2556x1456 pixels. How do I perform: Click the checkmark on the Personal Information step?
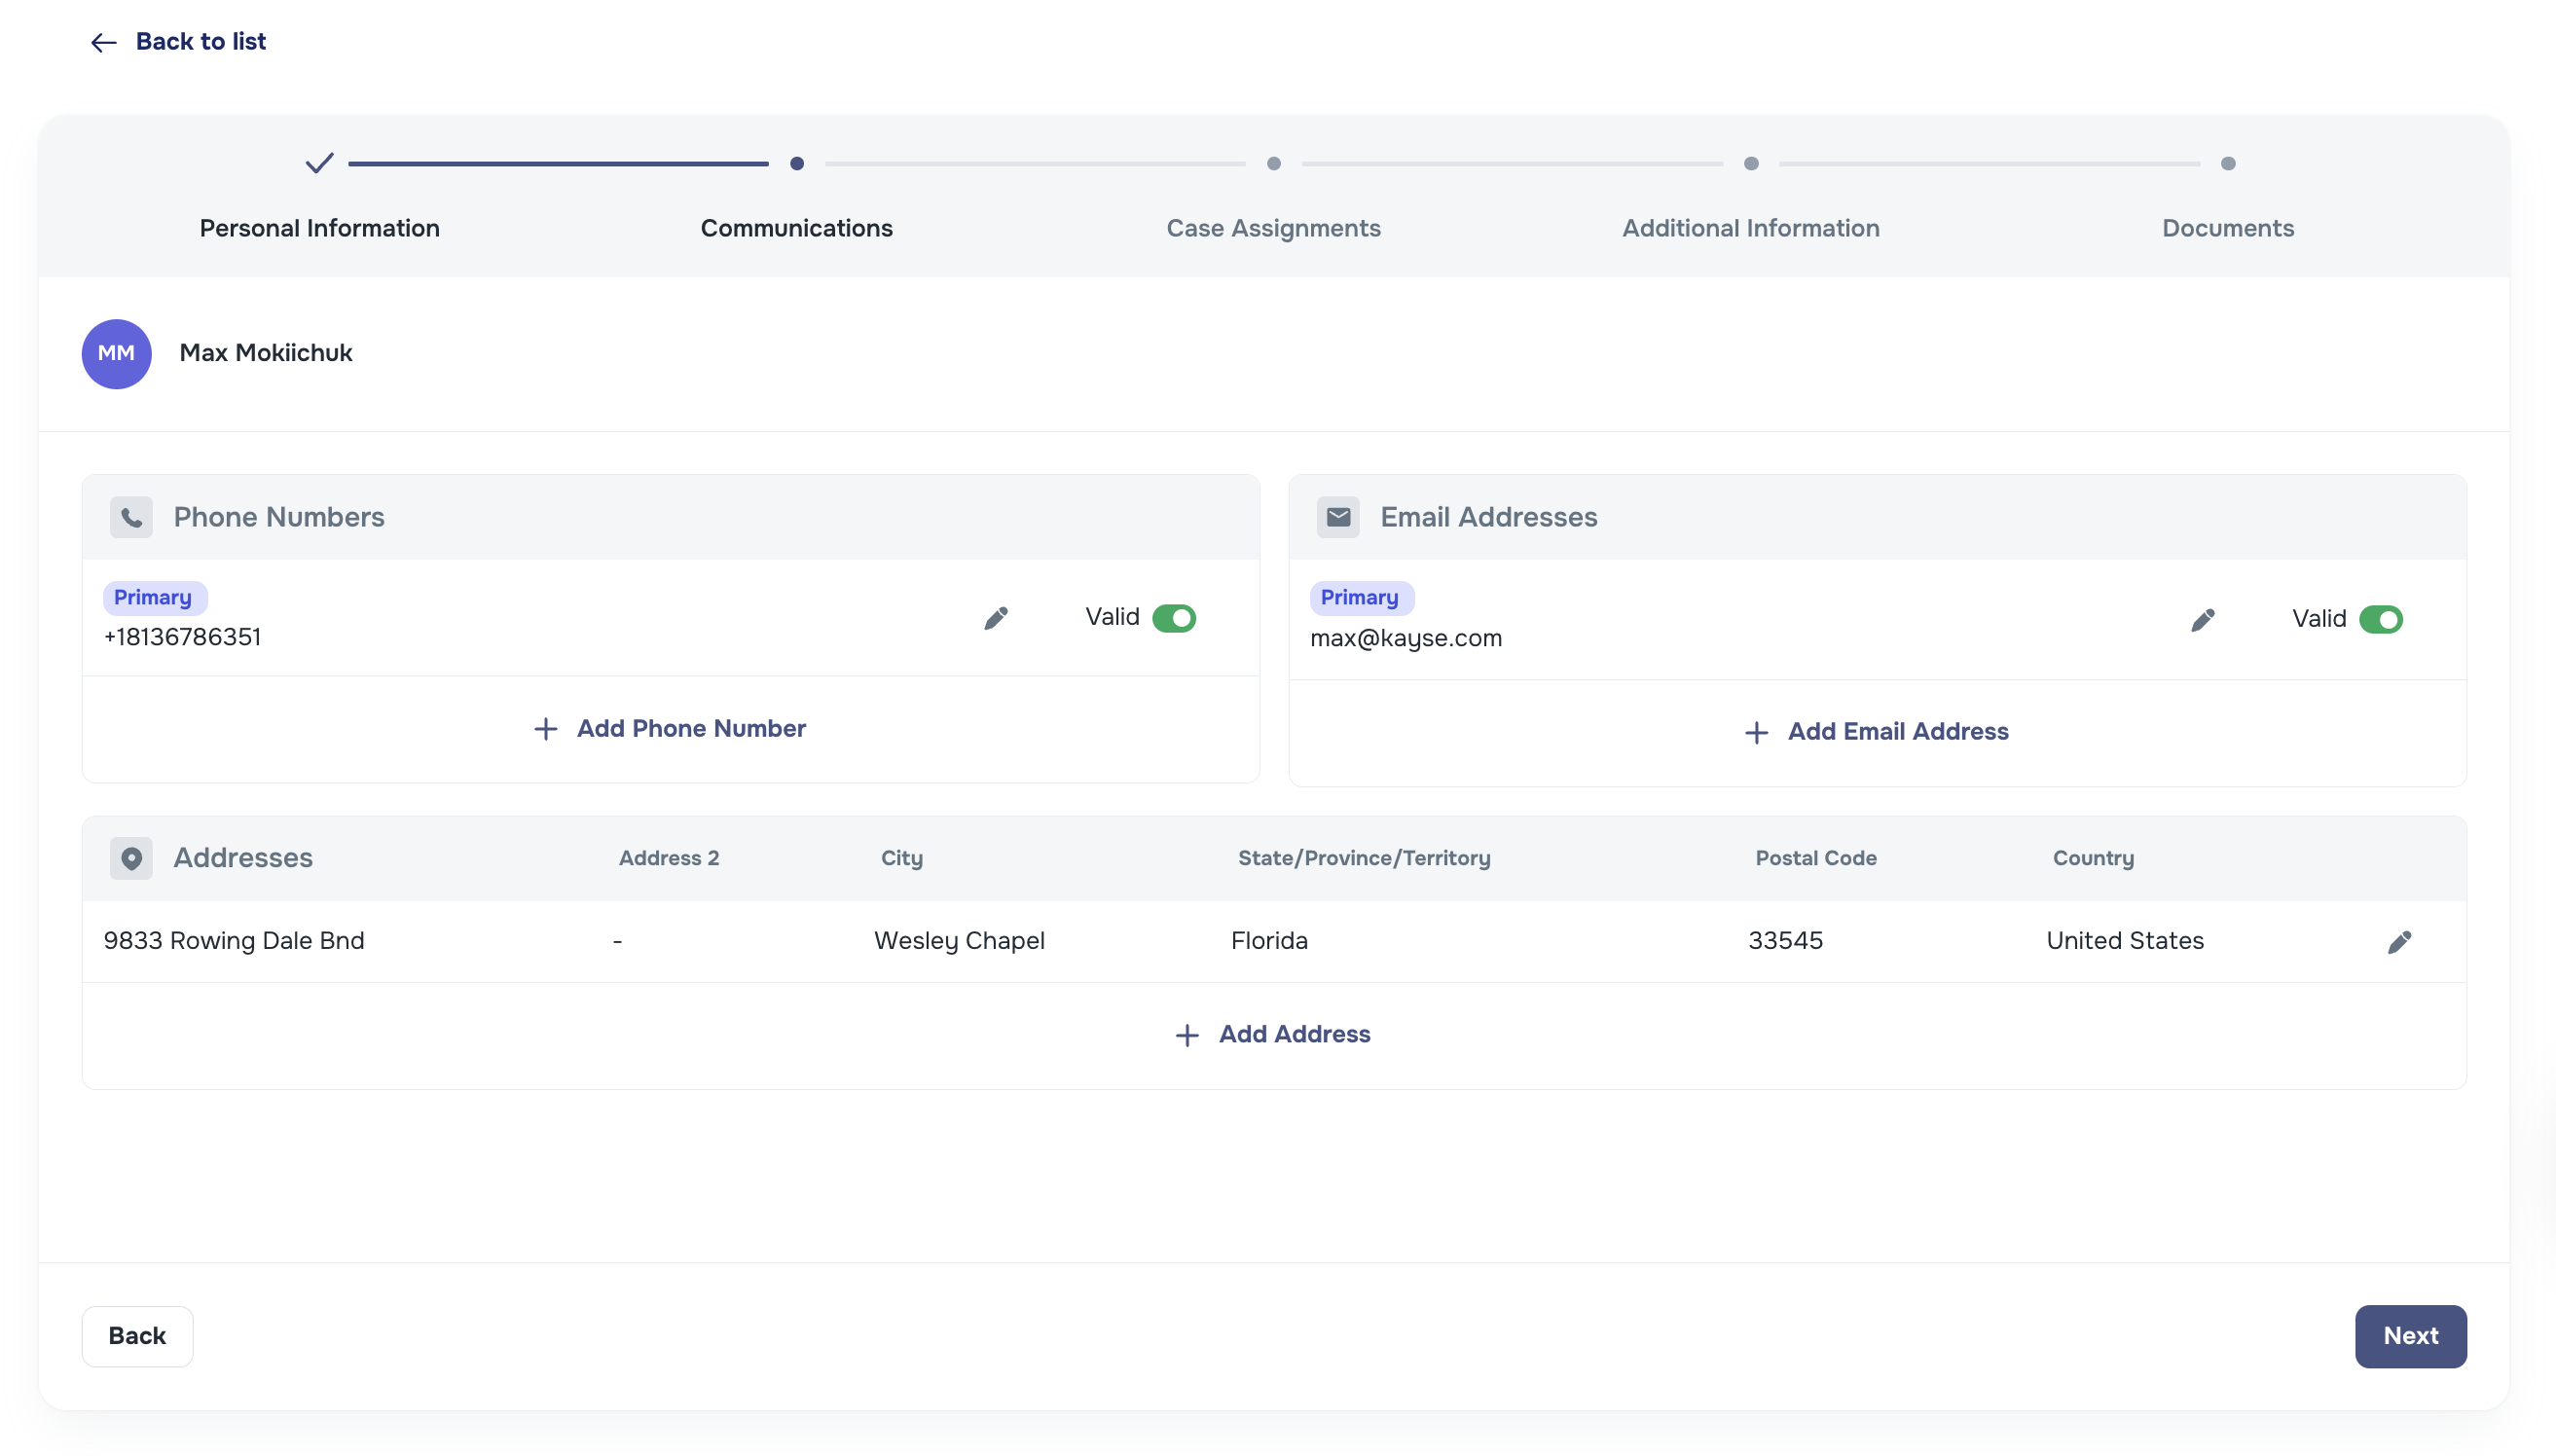click(x=319, y=163)
